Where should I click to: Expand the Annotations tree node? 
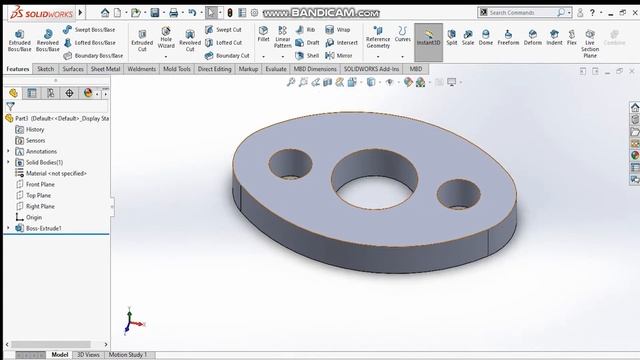(8, 151)
